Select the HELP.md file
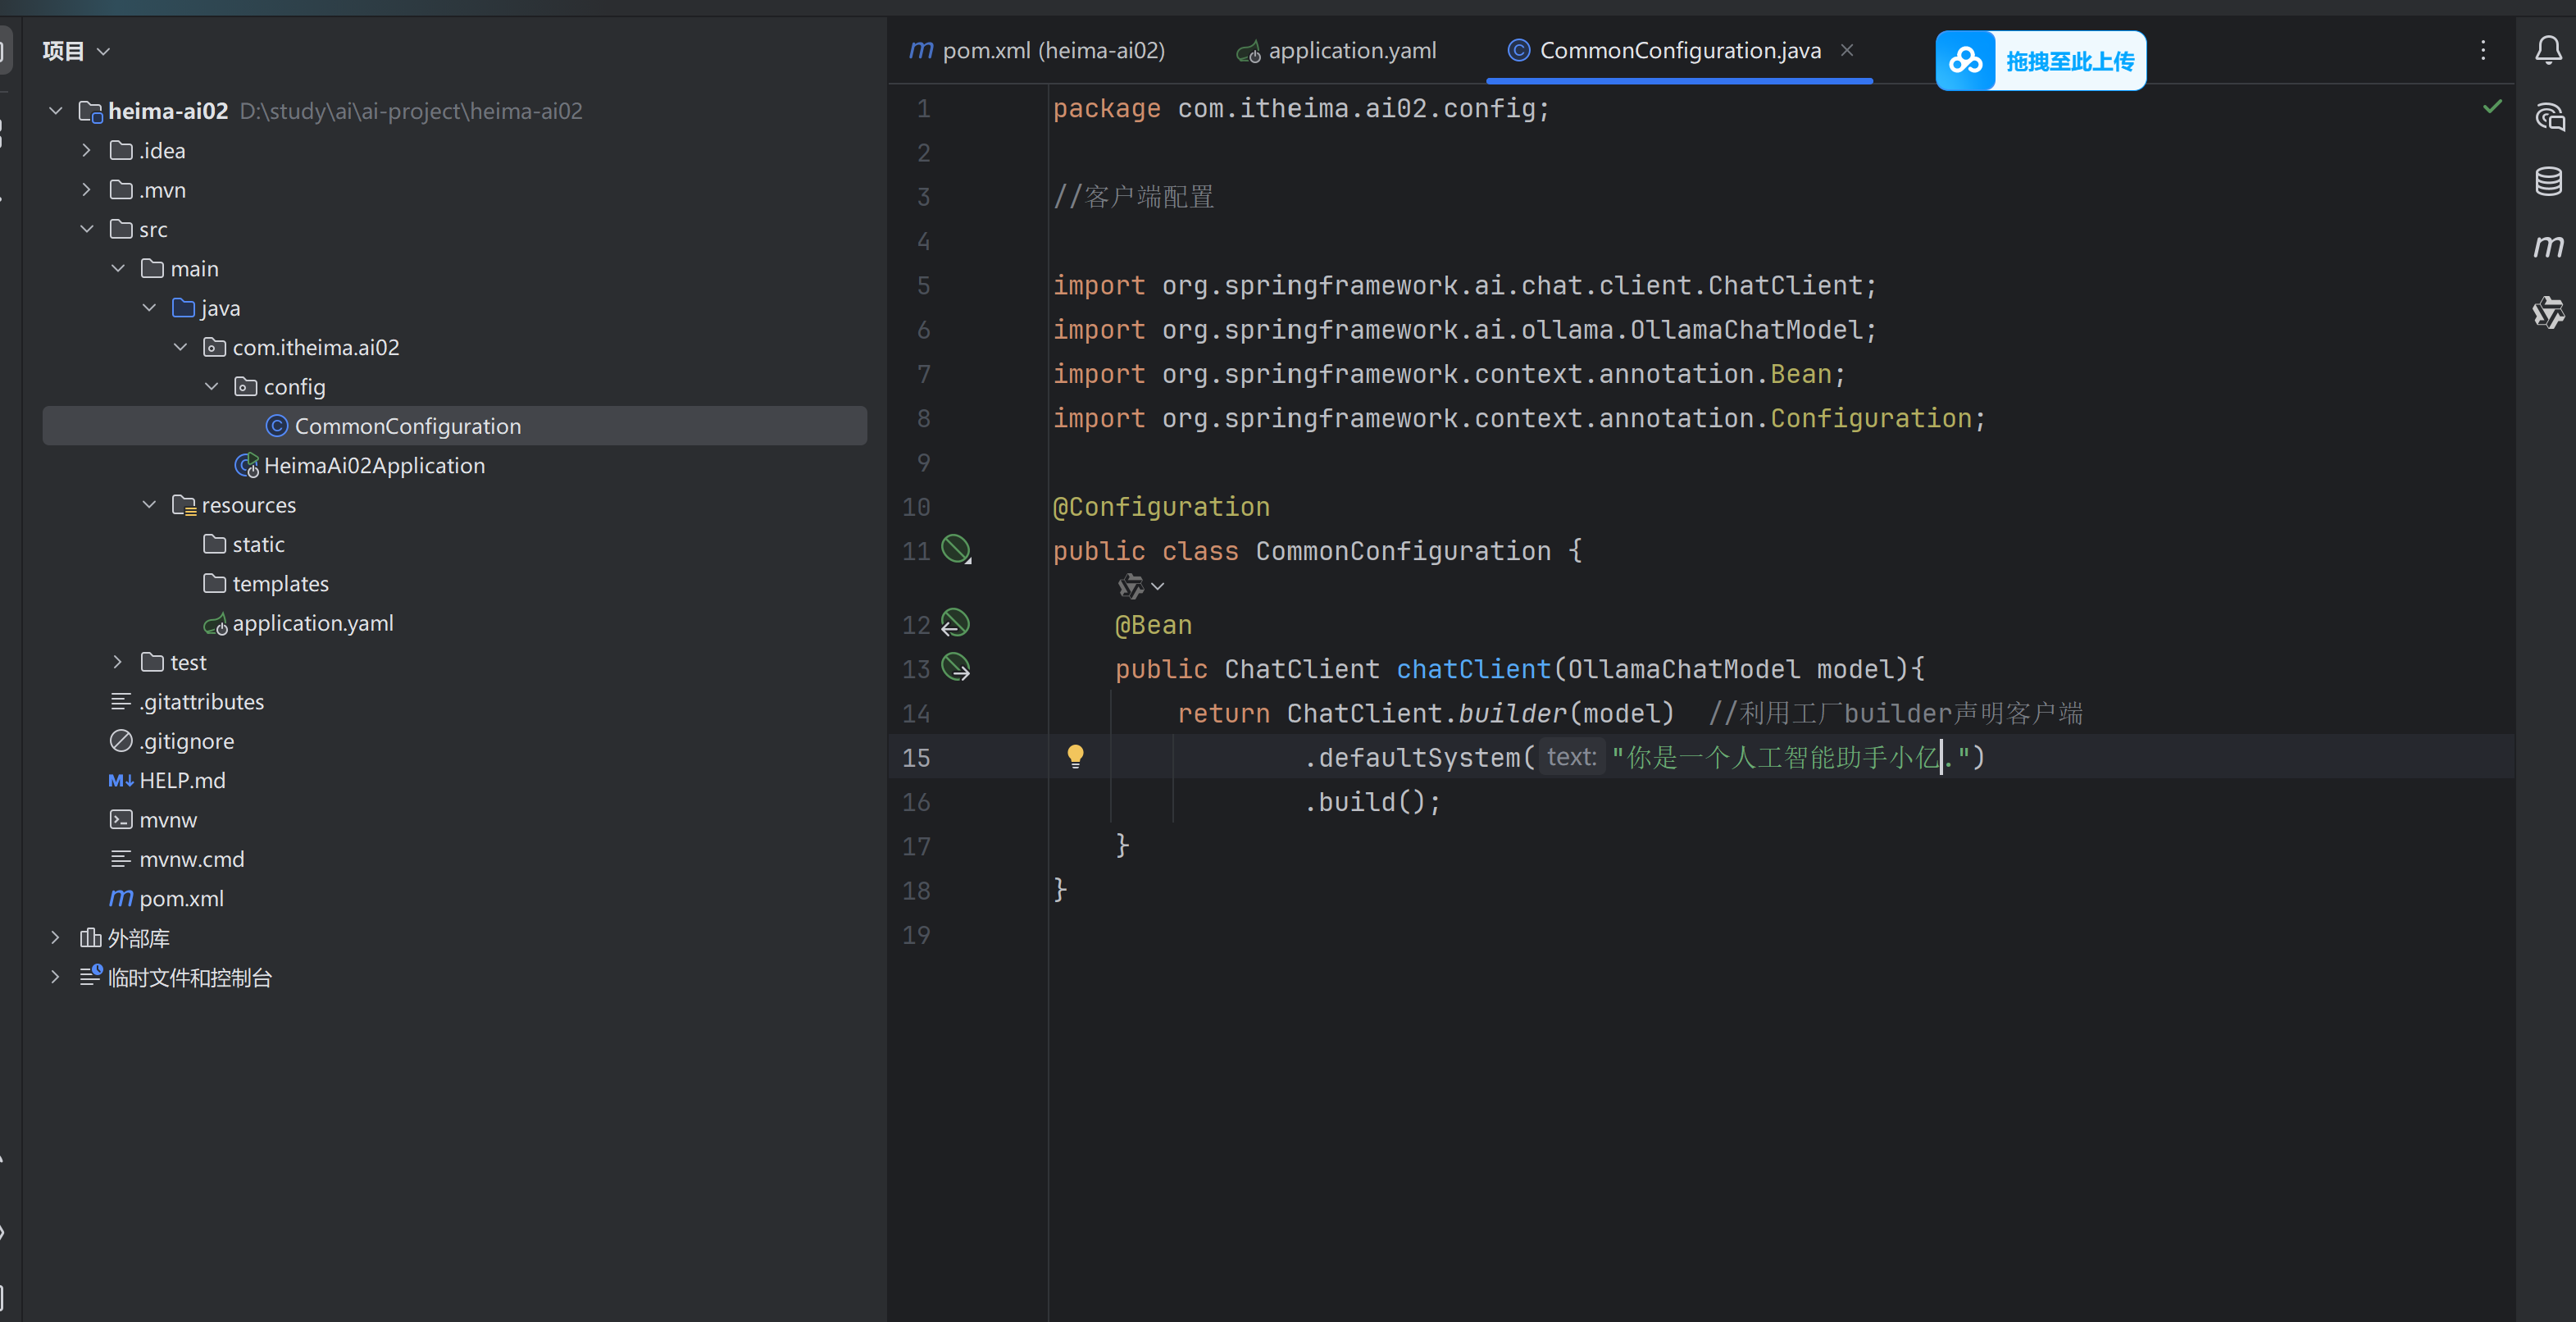2576x1322 pixels. (182, 780)
